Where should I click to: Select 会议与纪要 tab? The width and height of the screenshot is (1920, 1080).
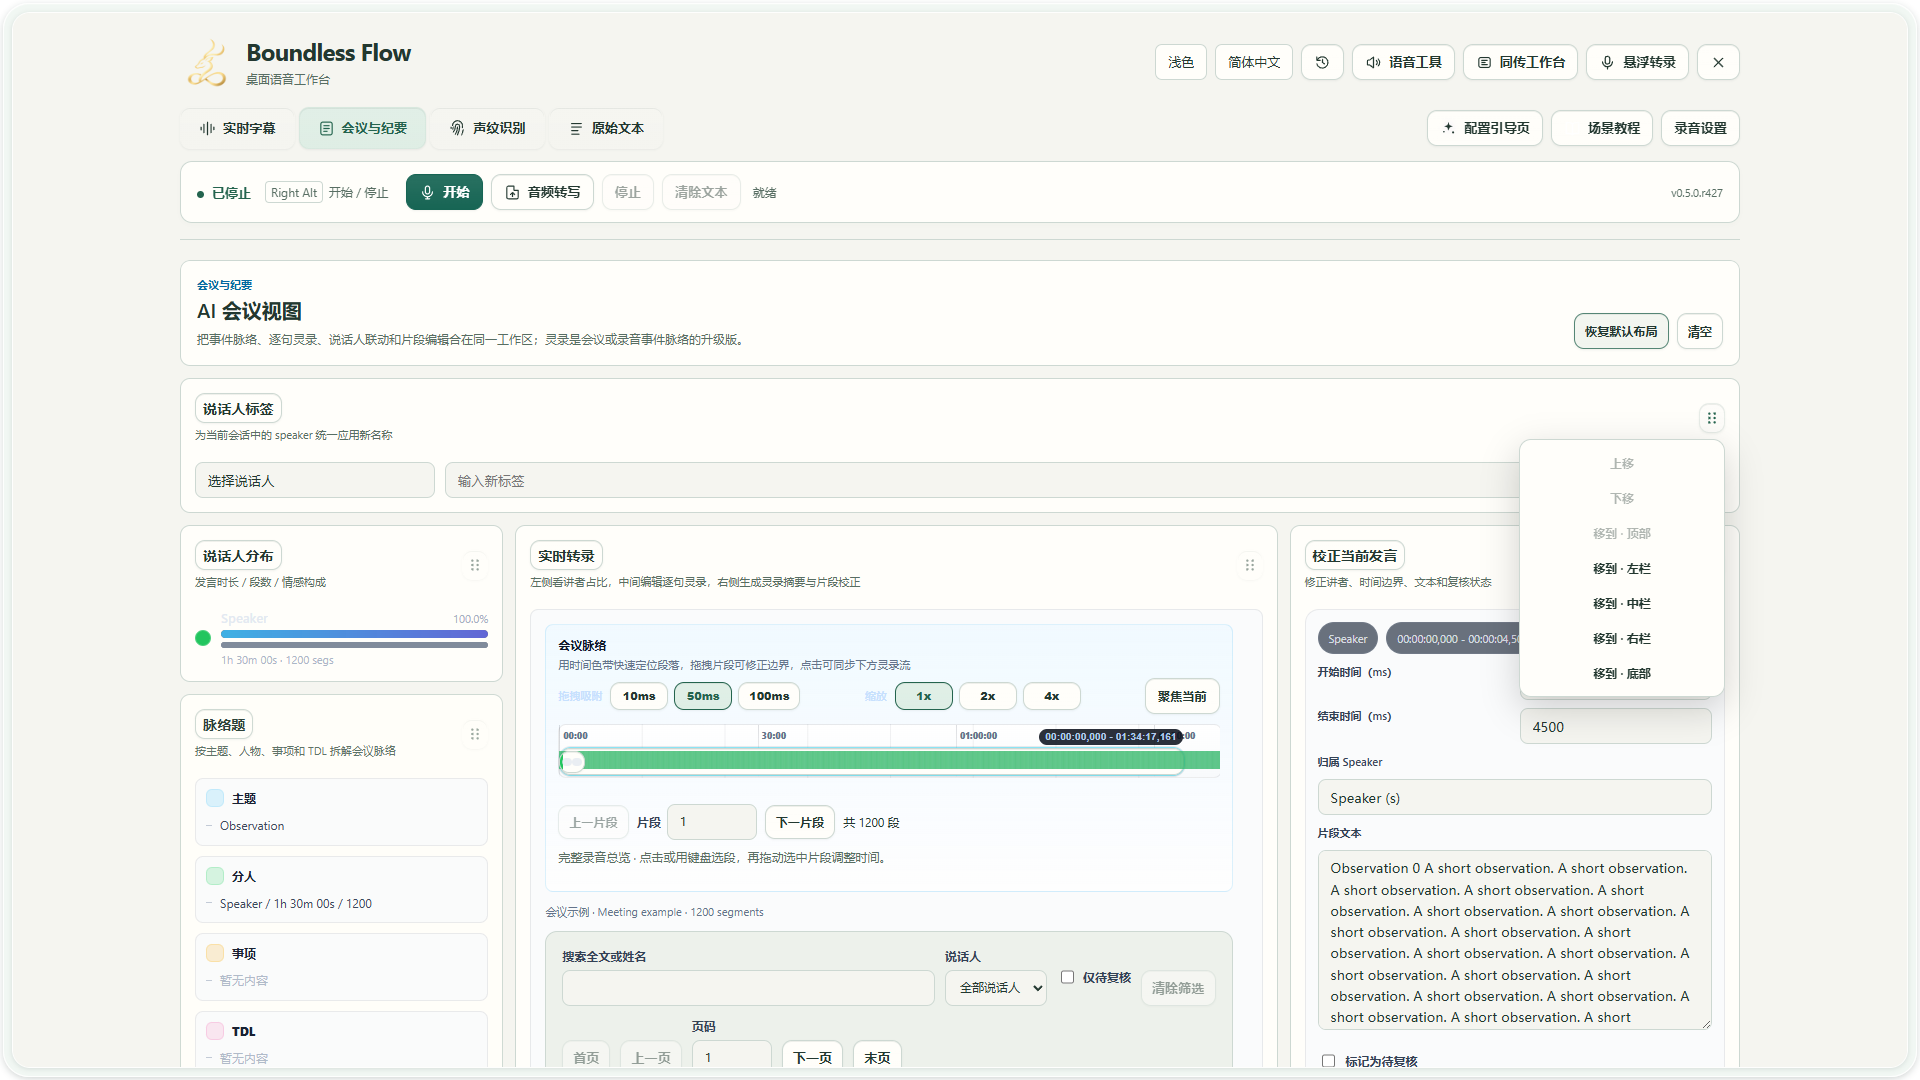(x=363, y=128)
